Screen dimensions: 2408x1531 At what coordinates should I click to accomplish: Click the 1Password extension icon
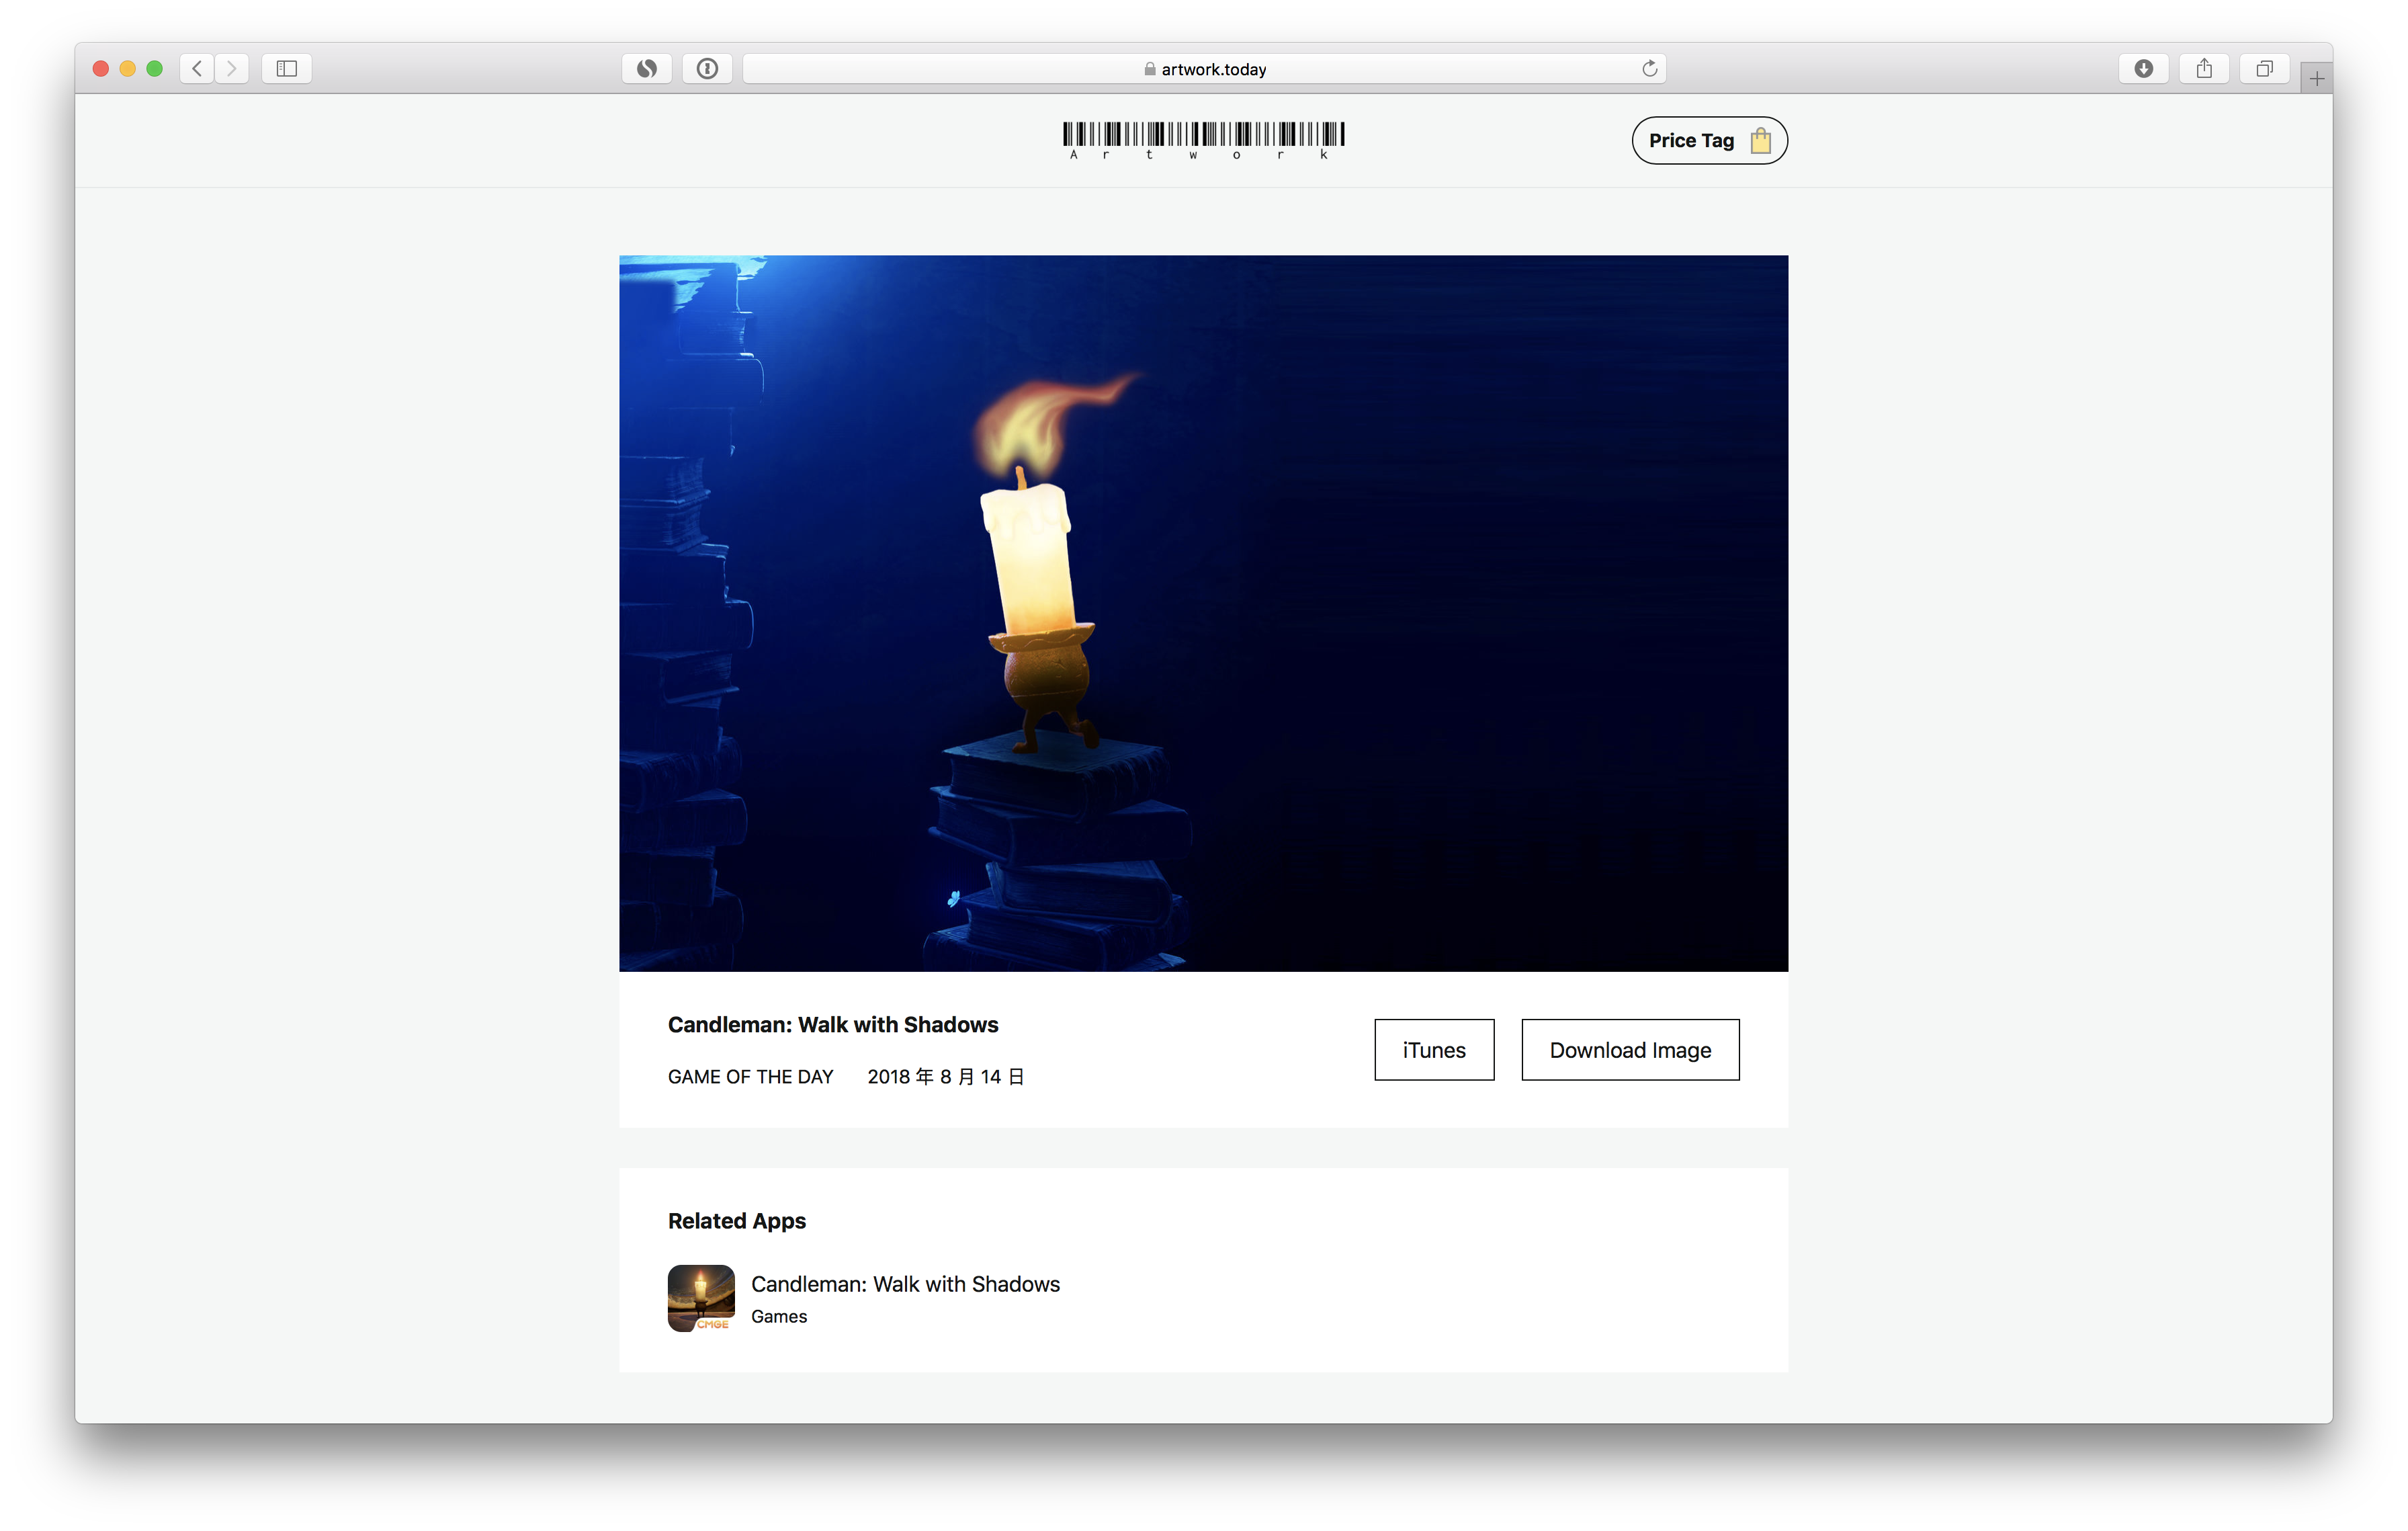click(x=707, y=68)
